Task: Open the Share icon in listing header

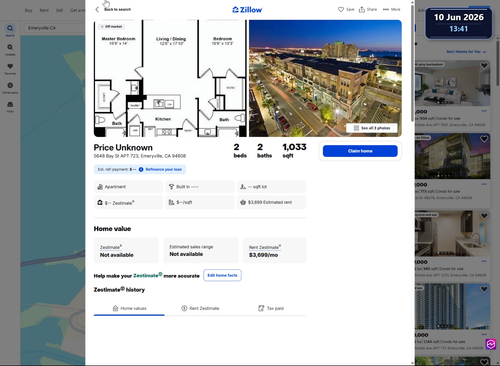Action: (362, 9)
